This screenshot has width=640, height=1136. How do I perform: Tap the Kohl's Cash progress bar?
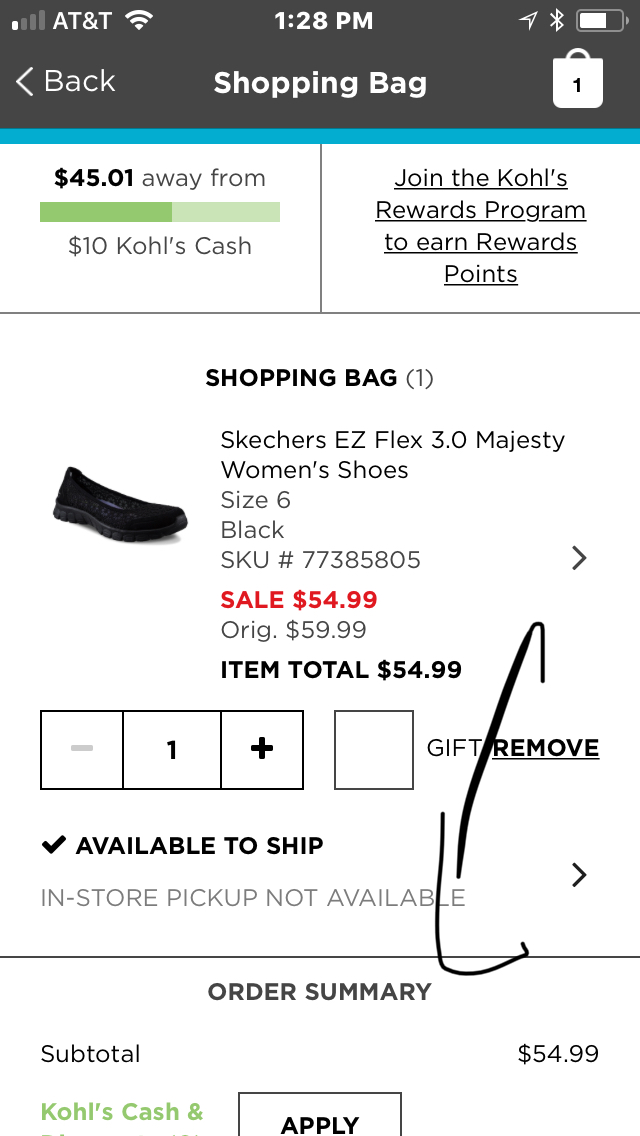160,212
